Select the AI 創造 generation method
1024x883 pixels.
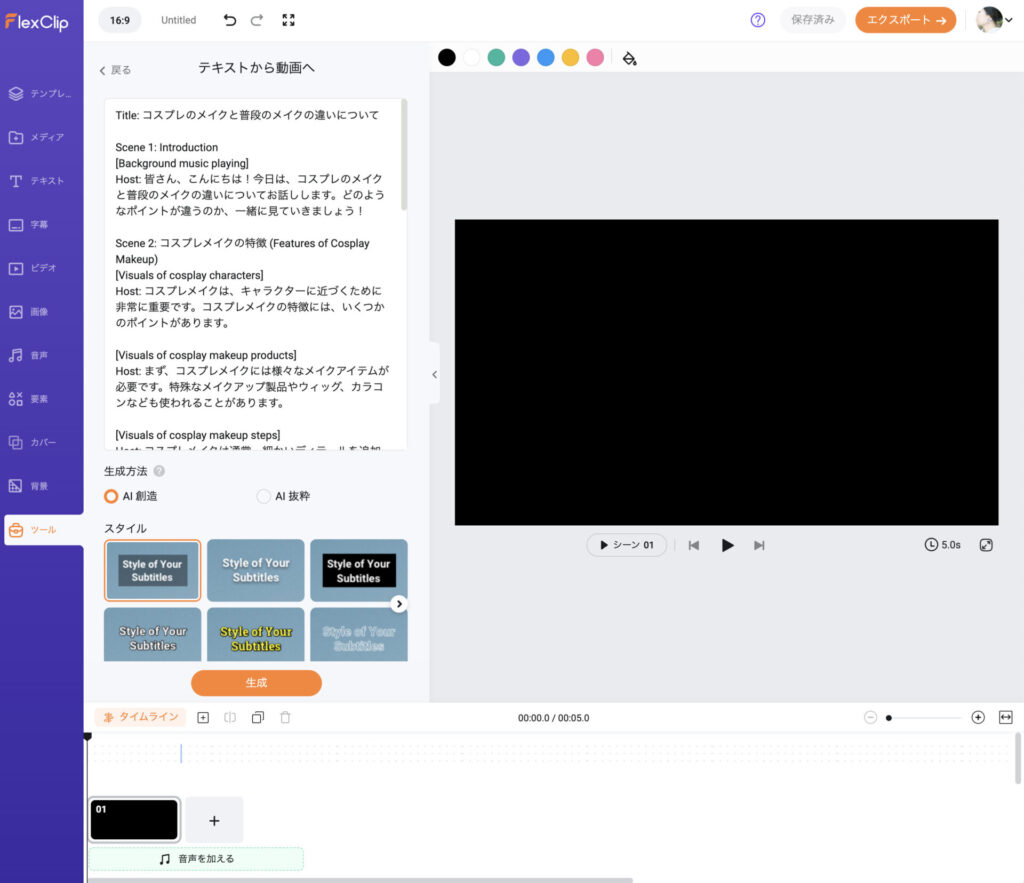(111, 496)
